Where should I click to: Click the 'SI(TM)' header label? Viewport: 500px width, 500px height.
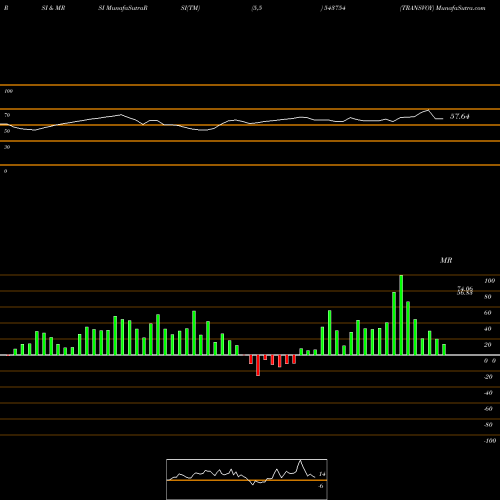(x=190, y=8)
